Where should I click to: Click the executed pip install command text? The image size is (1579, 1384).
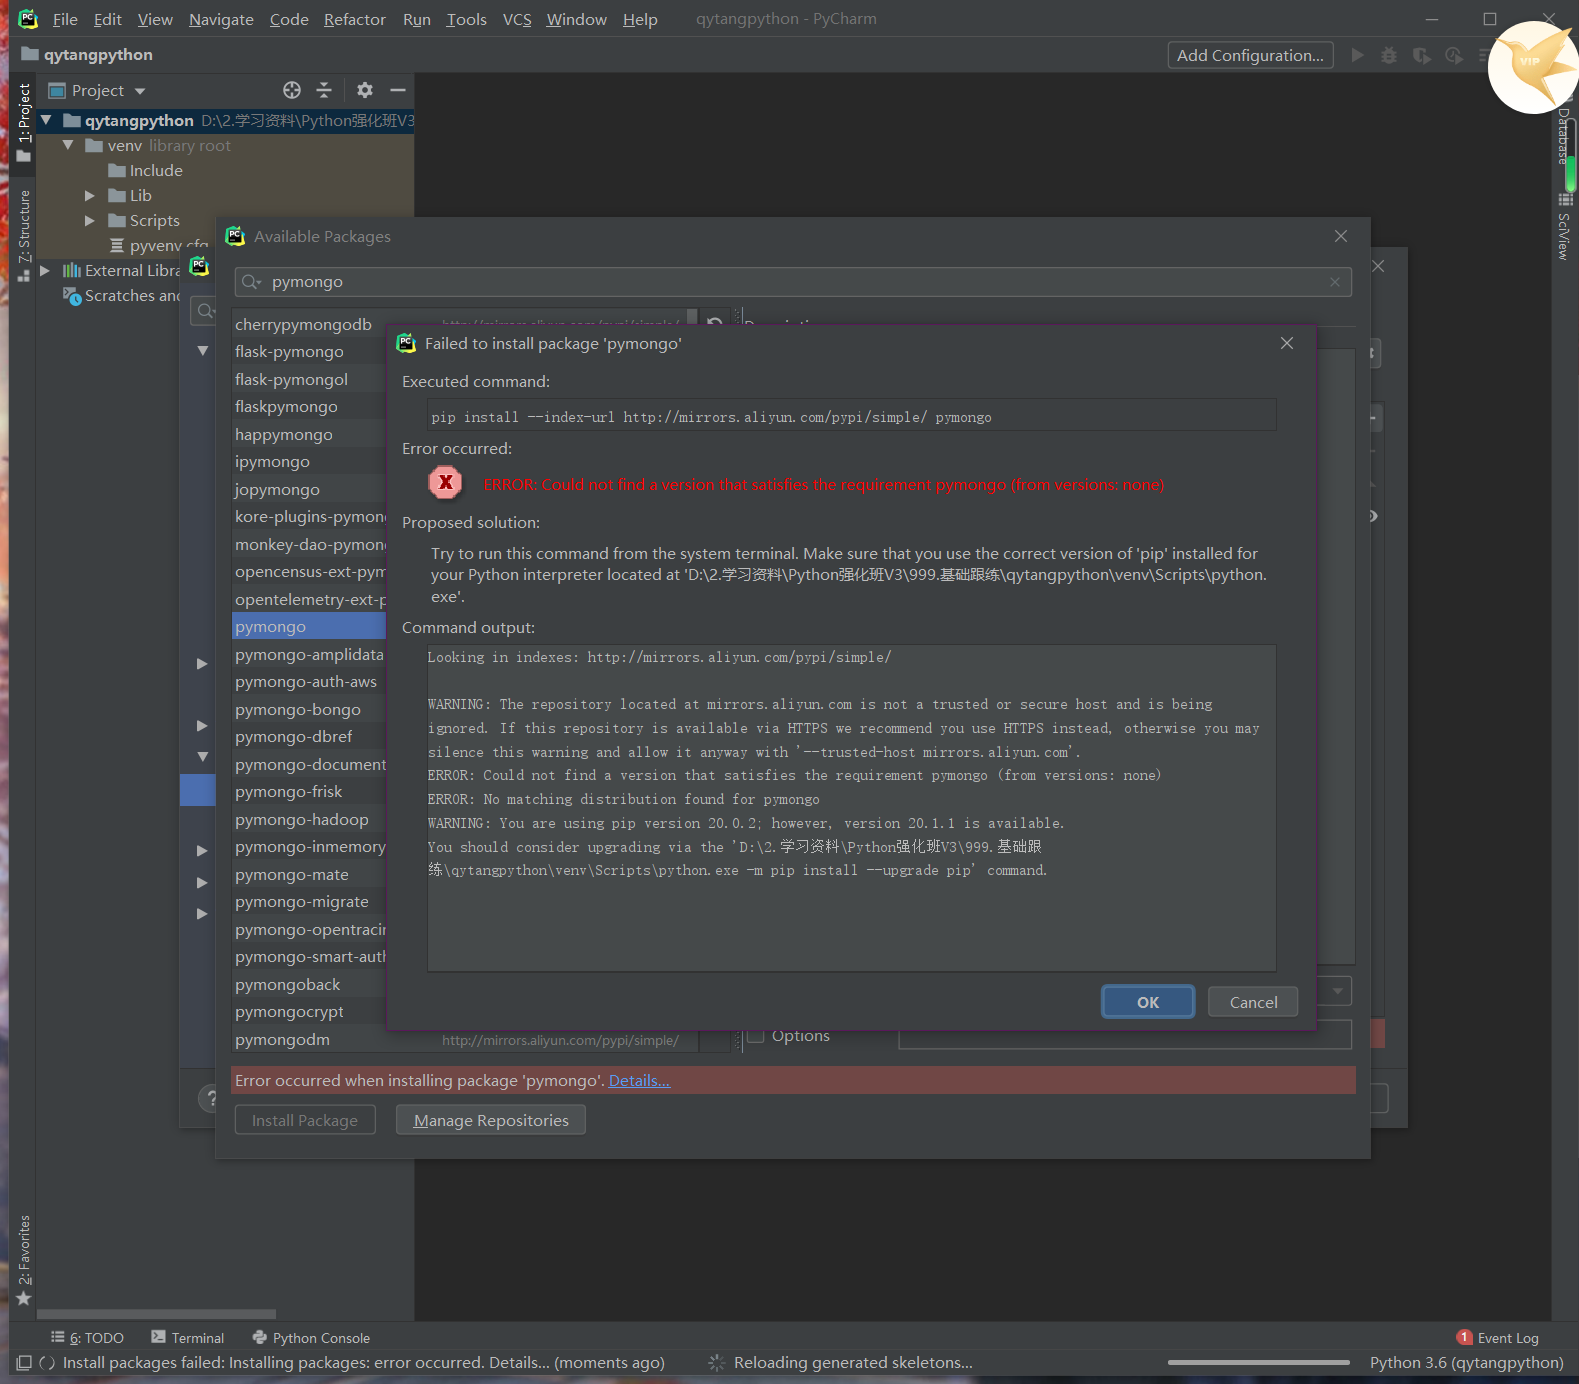tap(711, 417)
